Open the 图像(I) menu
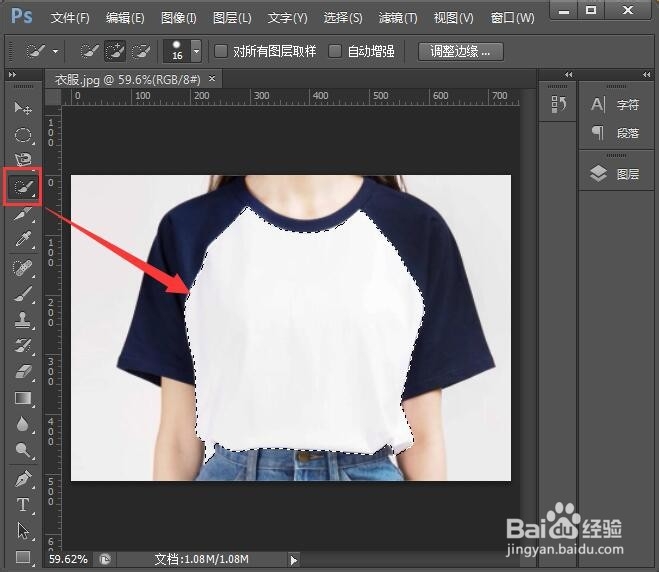Image resolution: width=659 pixels, height=572 pixels. (x=179, y=18)
